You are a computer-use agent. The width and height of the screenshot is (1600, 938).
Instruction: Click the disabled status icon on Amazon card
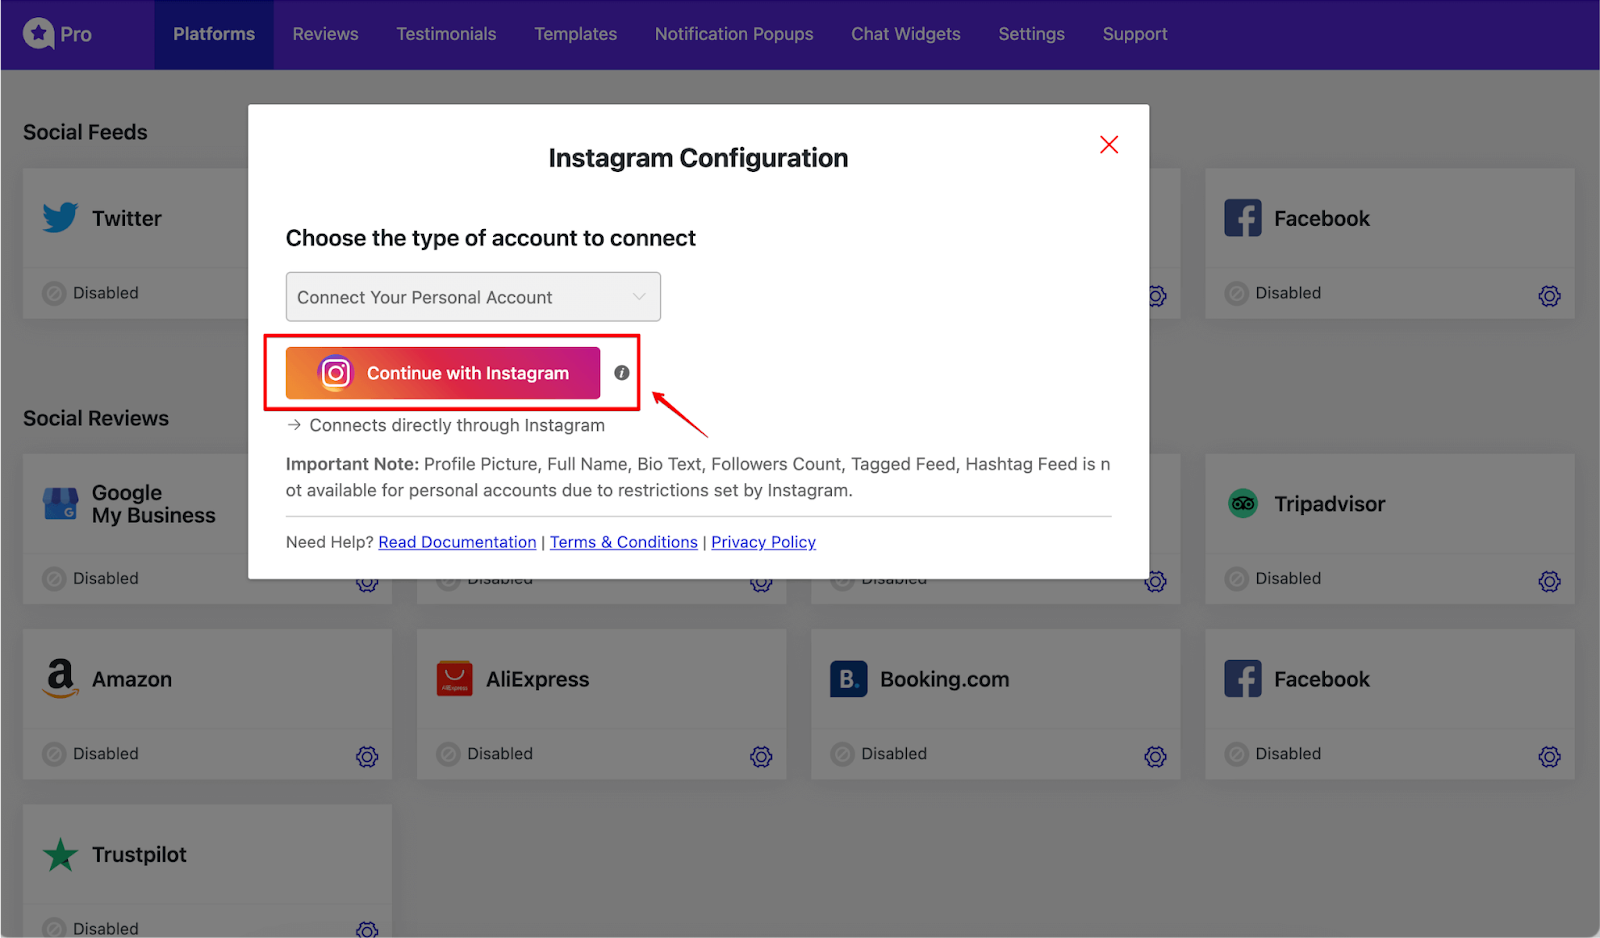[x=54, y=754]
